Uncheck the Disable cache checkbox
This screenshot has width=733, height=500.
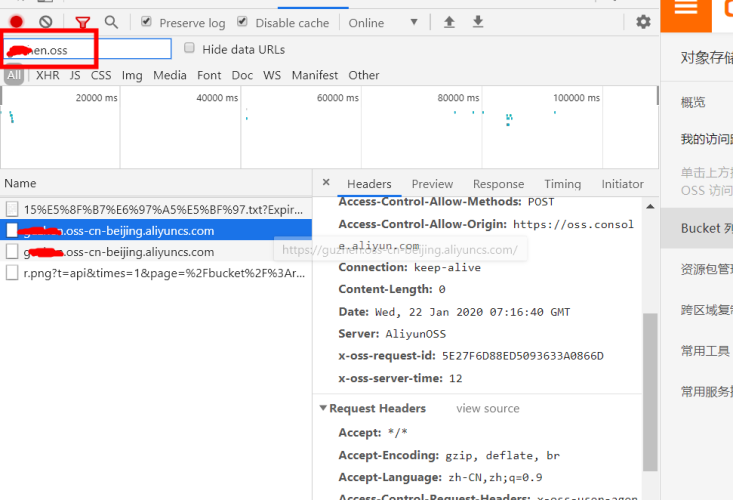point(242,22)
